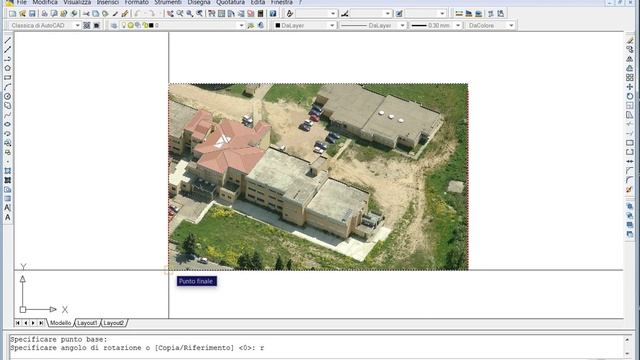Select the Spline draw tool

coord(7,115)
